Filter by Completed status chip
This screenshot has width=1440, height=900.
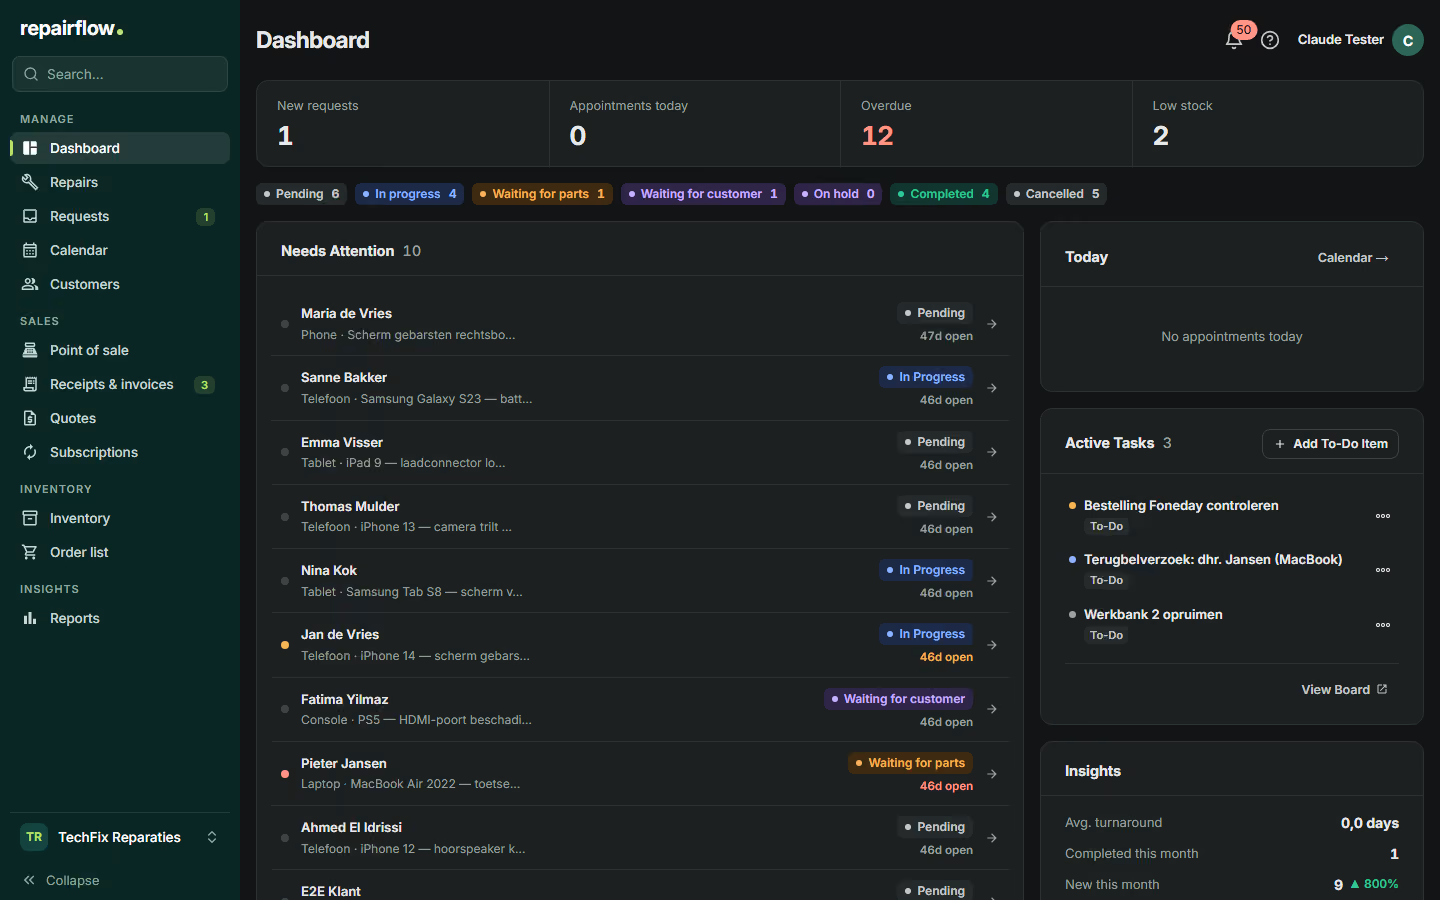[x=944, y=194]
